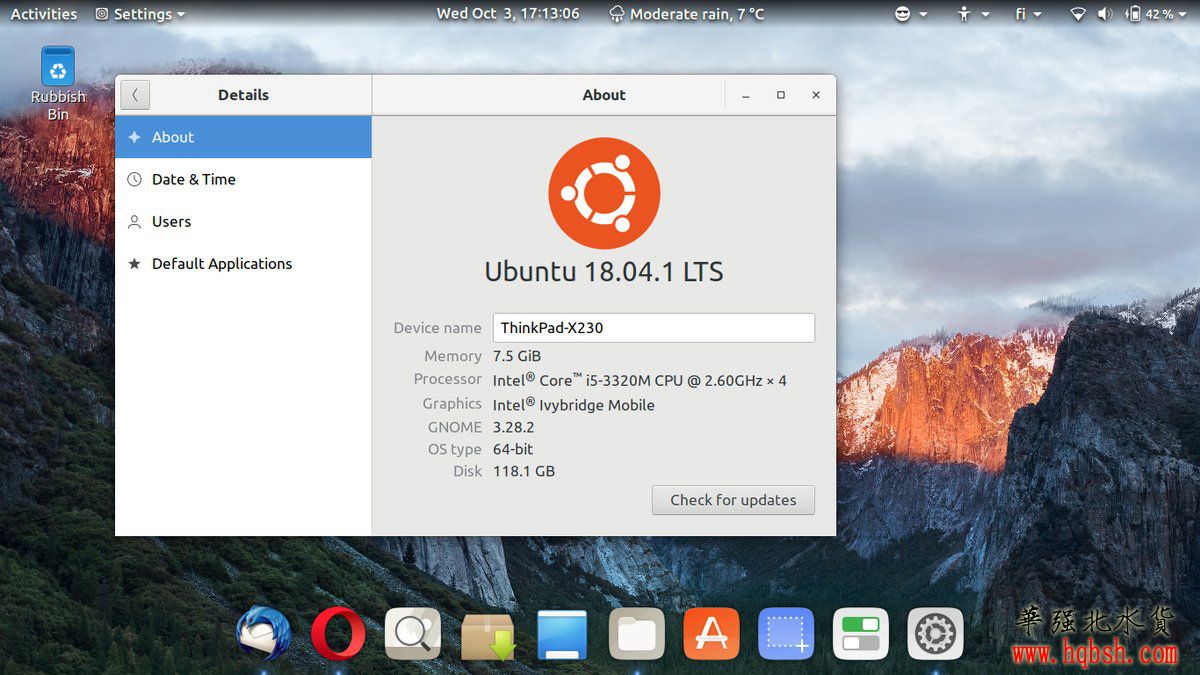Click the Device name text field

click(653, 328)
